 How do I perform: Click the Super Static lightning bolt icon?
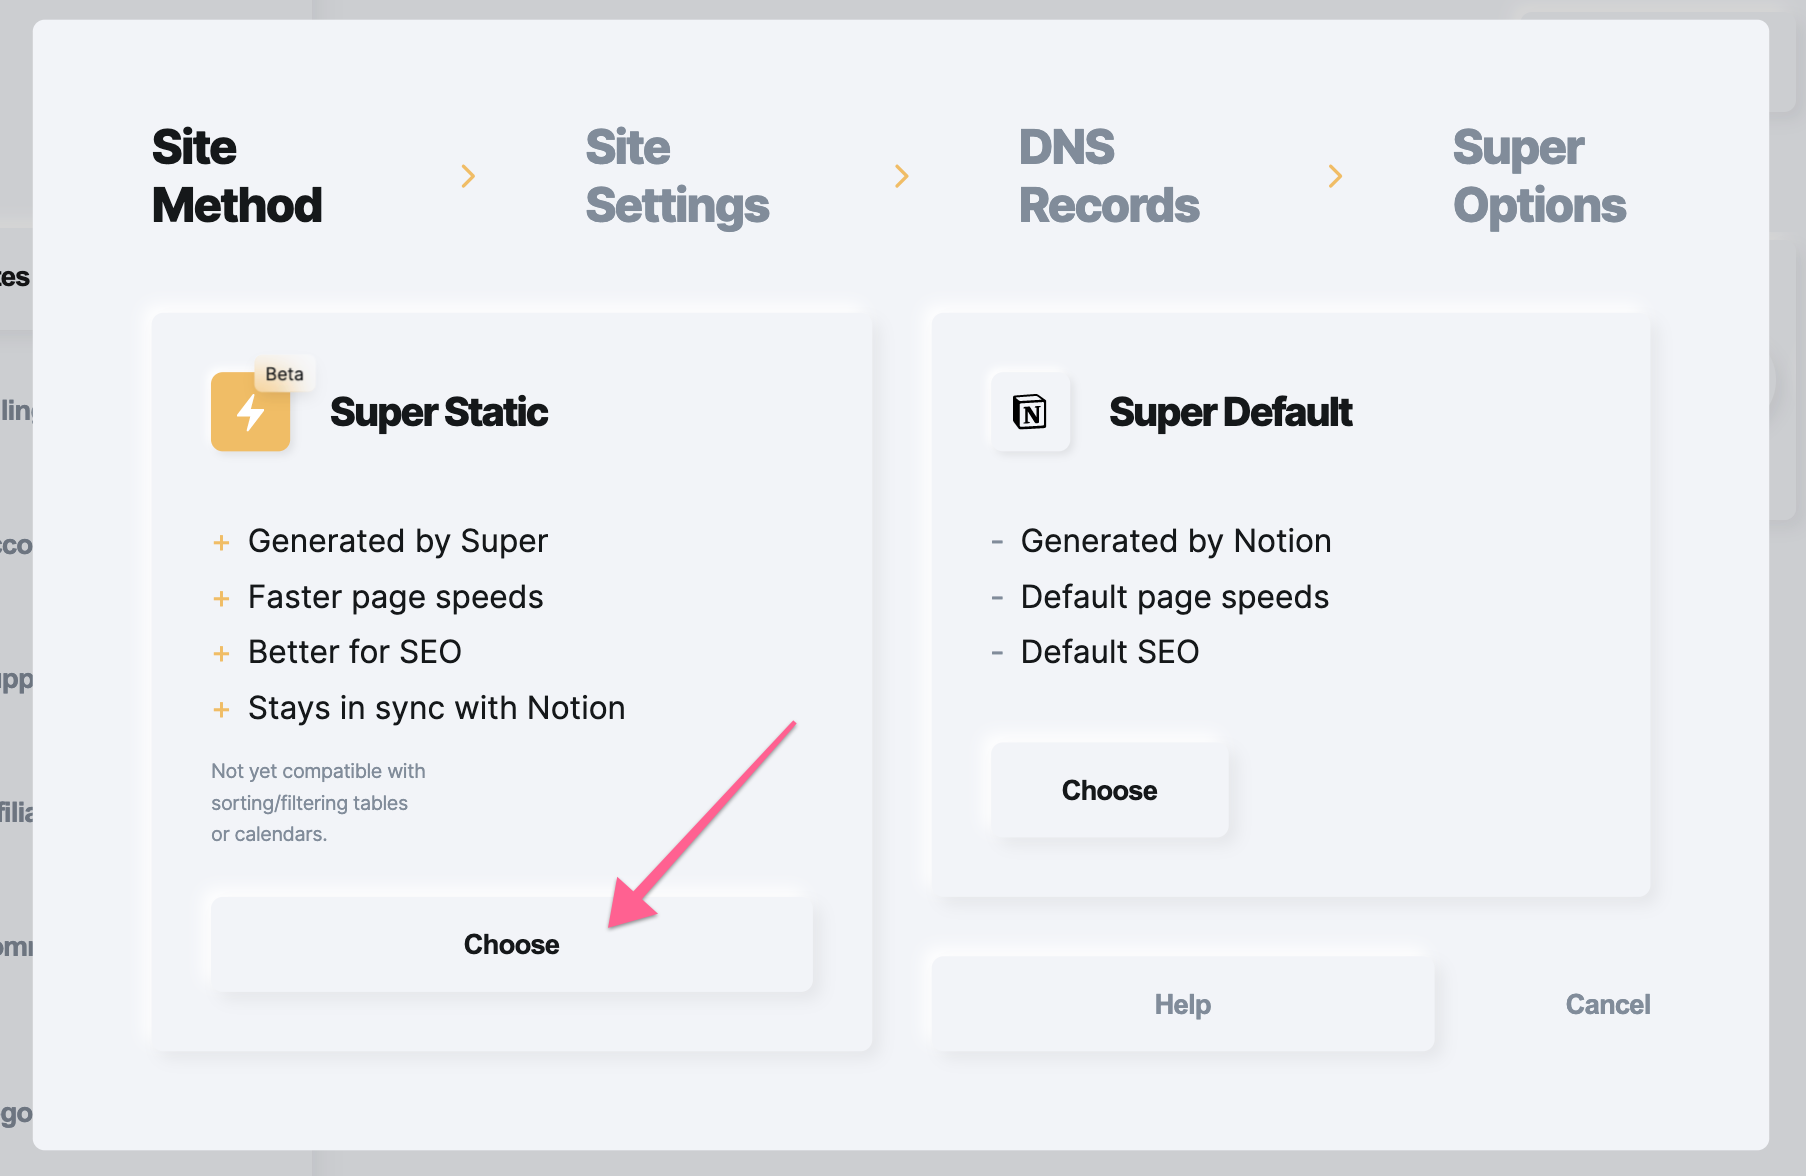(250, 412)
